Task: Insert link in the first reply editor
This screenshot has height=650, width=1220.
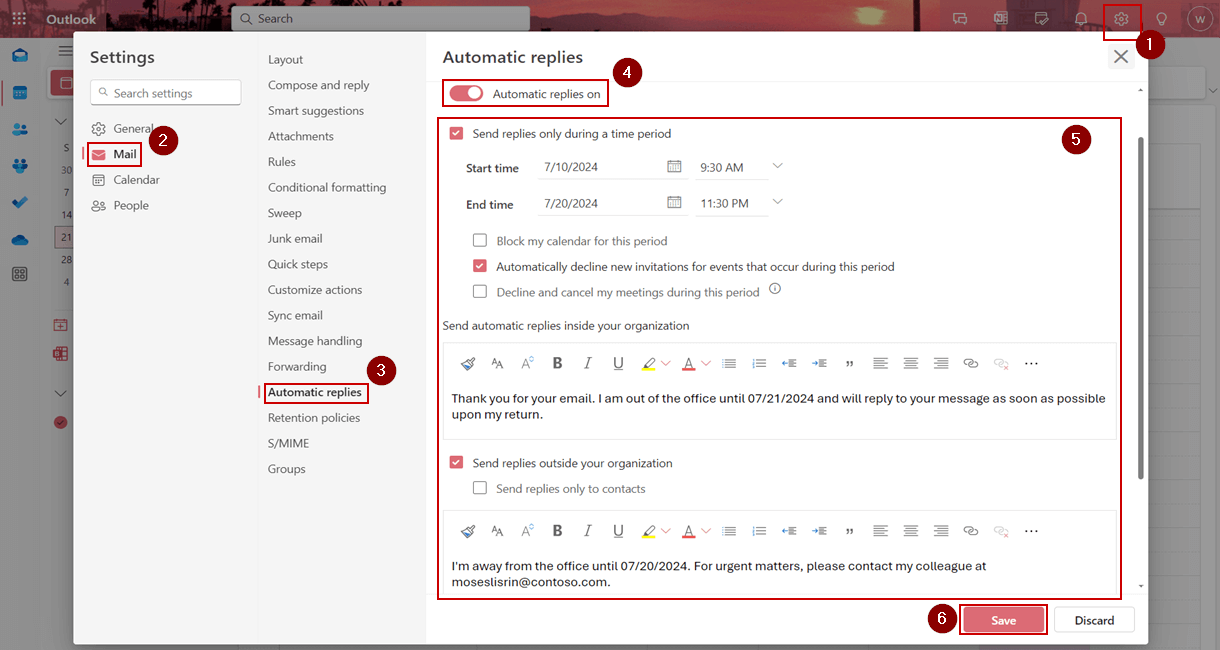Action: 970,363
